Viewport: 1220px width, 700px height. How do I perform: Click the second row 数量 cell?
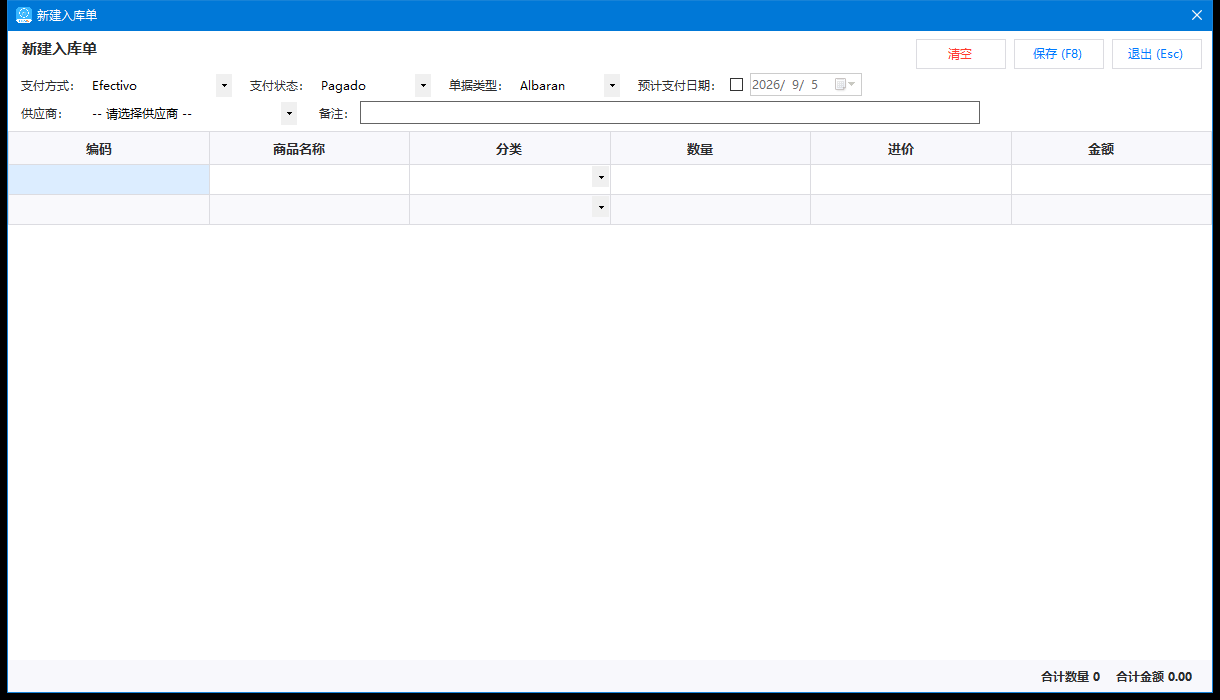tap(710, 210)
